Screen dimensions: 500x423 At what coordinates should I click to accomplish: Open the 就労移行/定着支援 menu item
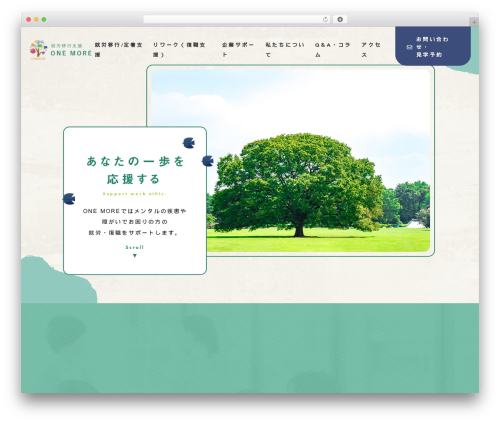coord(119,50)
